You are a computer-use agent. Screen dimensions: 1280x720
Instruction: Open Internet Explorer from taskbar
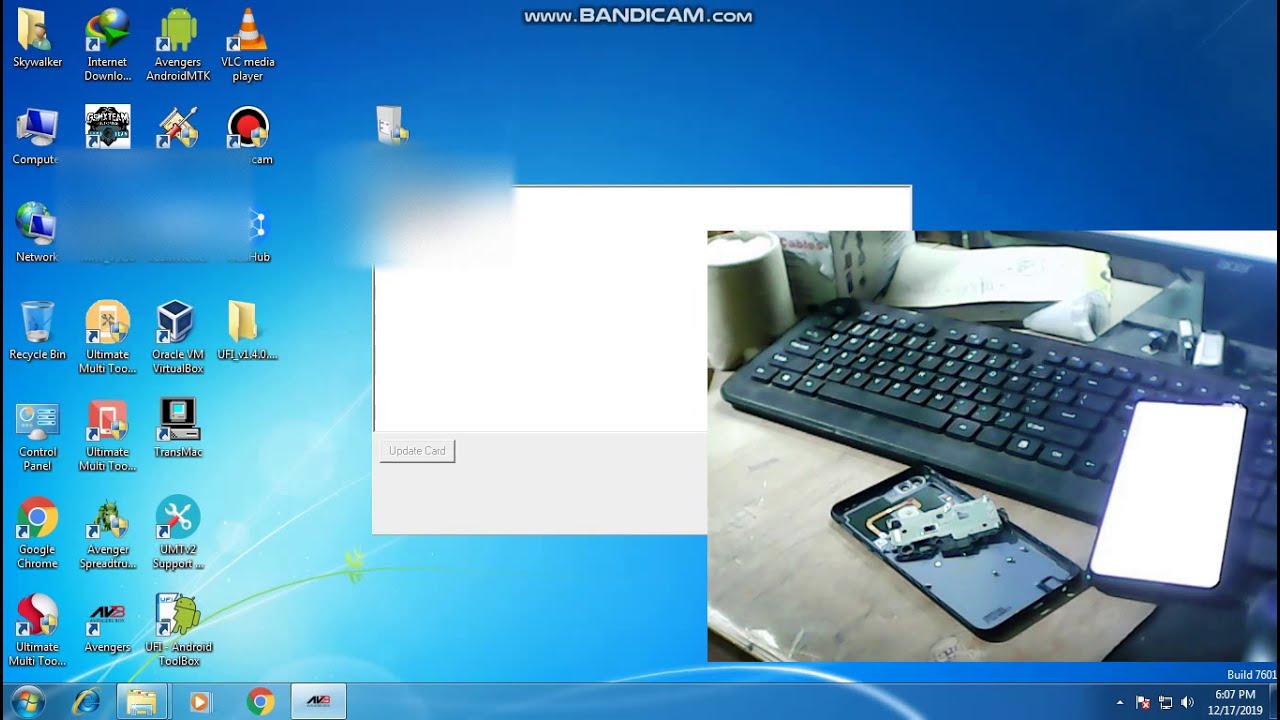click(x=87, y=702)
